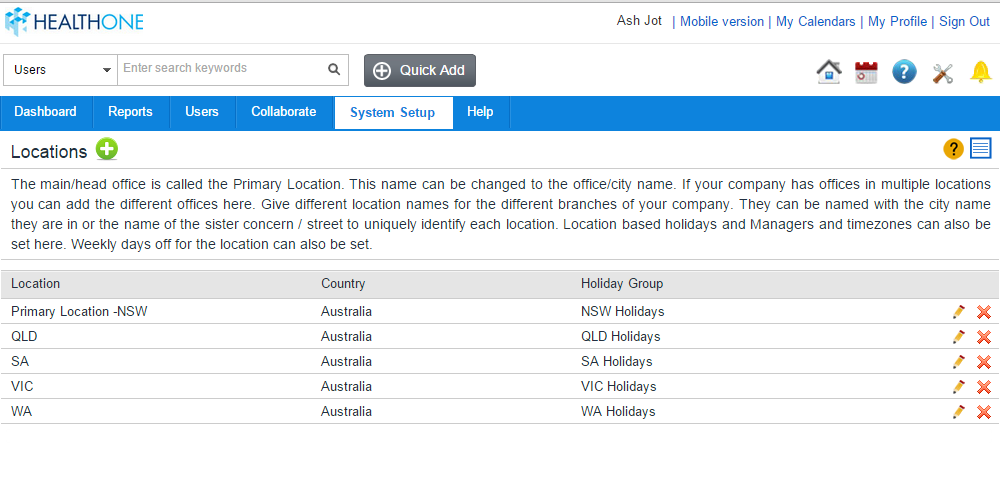Image resolution: width=1000 pixels, height=496 pixels.
Task: Click the blue help question mark icon
Action: 904,72
